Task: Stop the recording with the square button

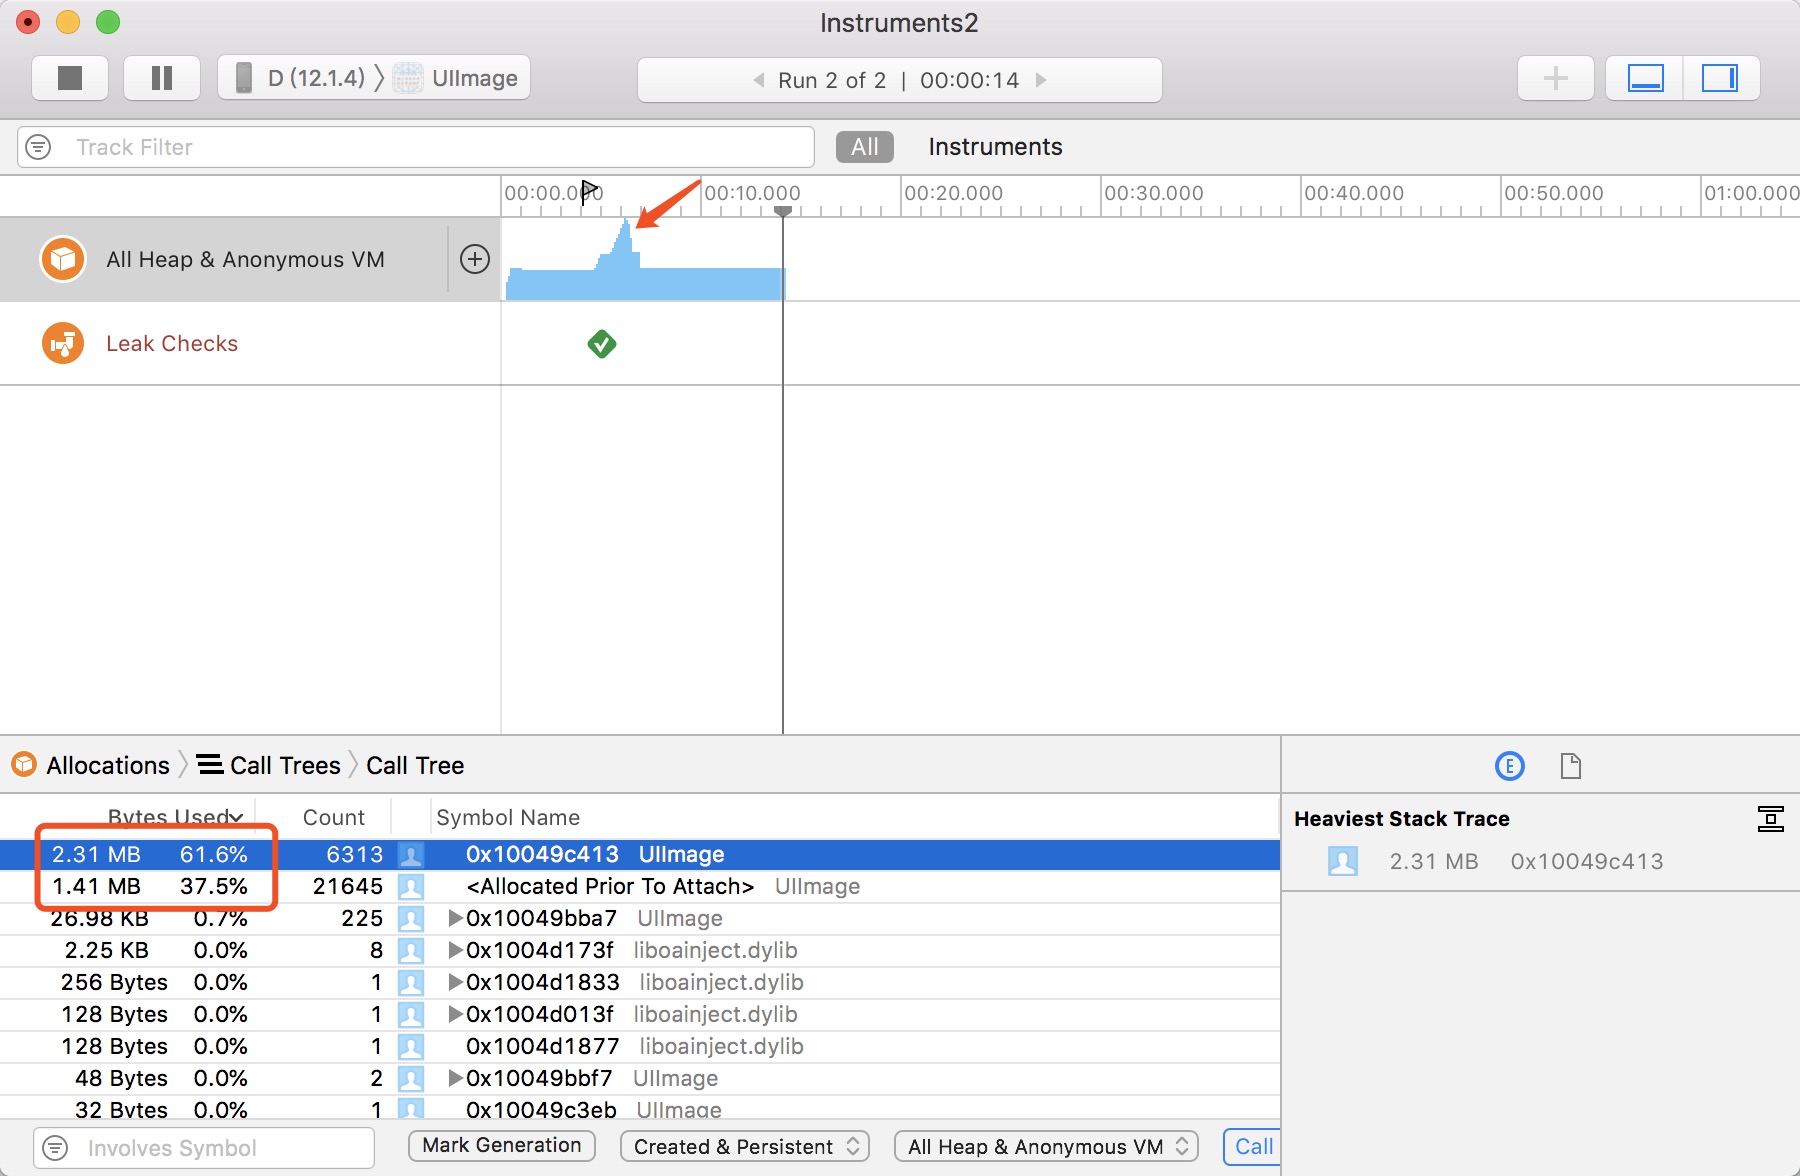Action: point(70,78)
